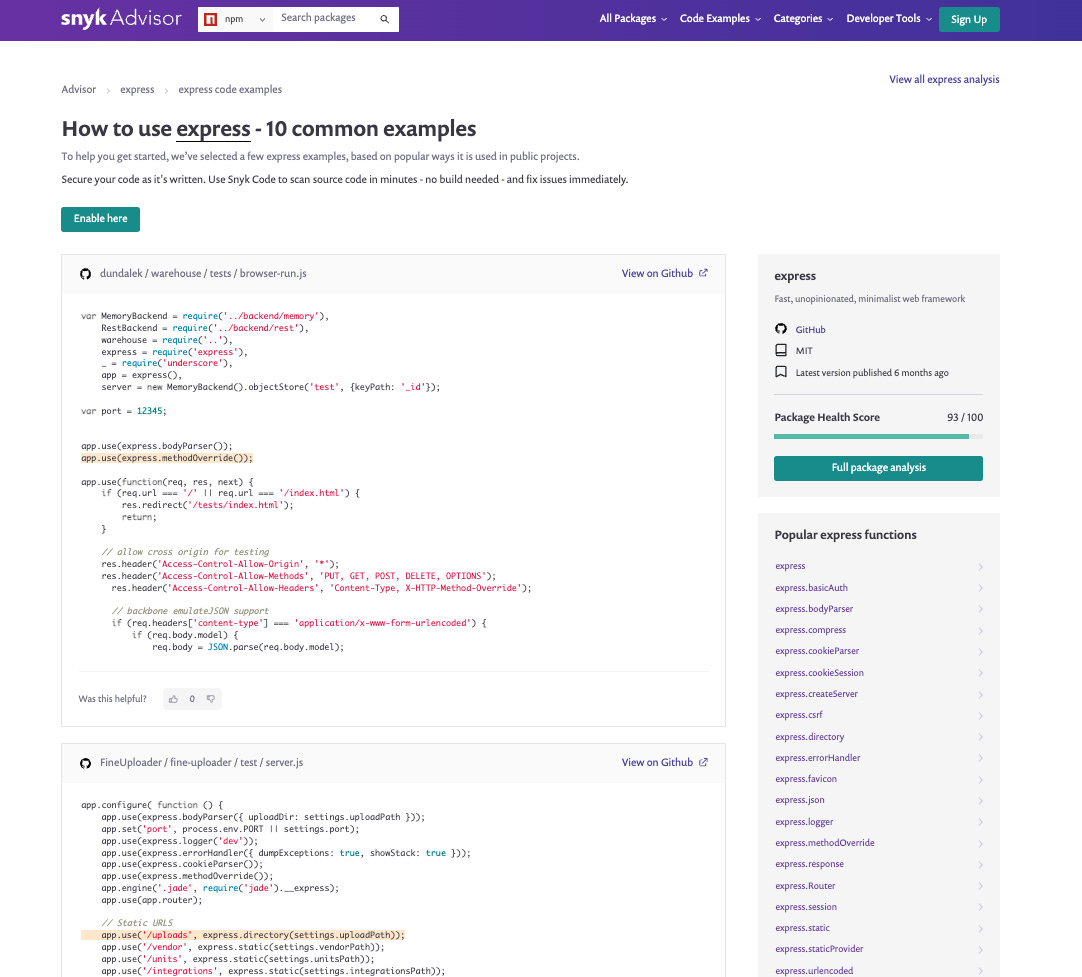Click the npm registry icon
Image resolution: width=1082 pixels, height=977 pixels.
point(211,19)
